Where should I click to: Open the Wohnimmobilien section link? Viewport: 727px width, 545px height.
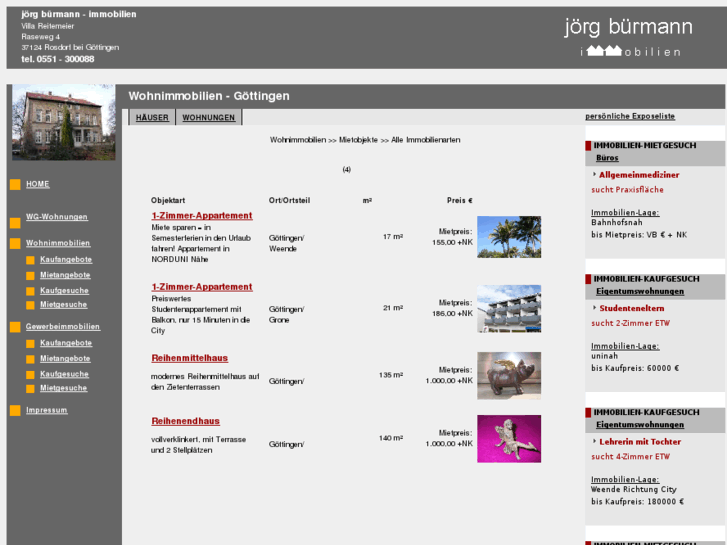coord(58,243)
